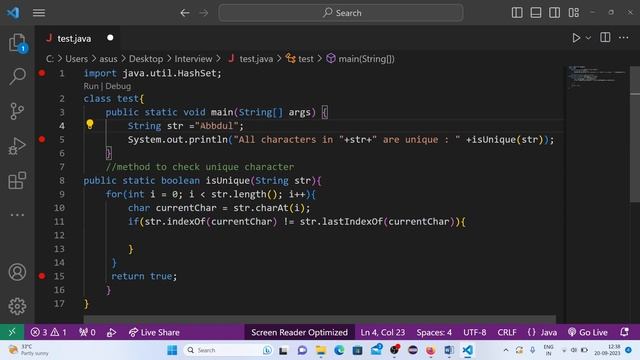This screenshot has height=360, width=640.
Task: Click the Run CodeLens link
Action: tap(91, 86)
